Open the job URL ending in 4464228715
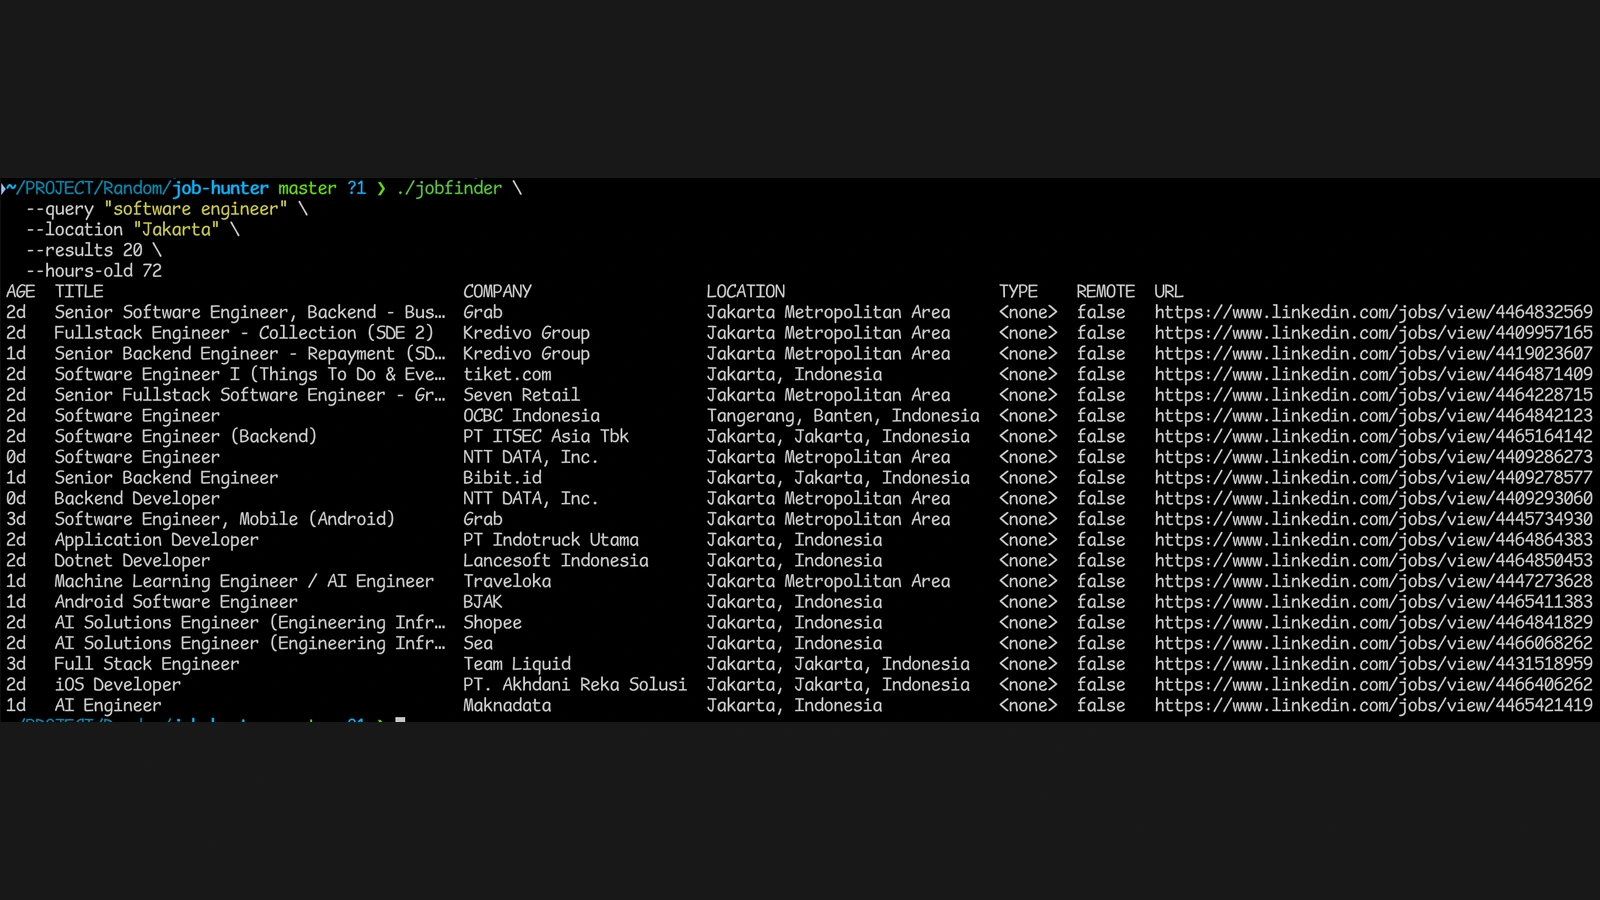The image size is (1600, 900). pos(1373,395)
